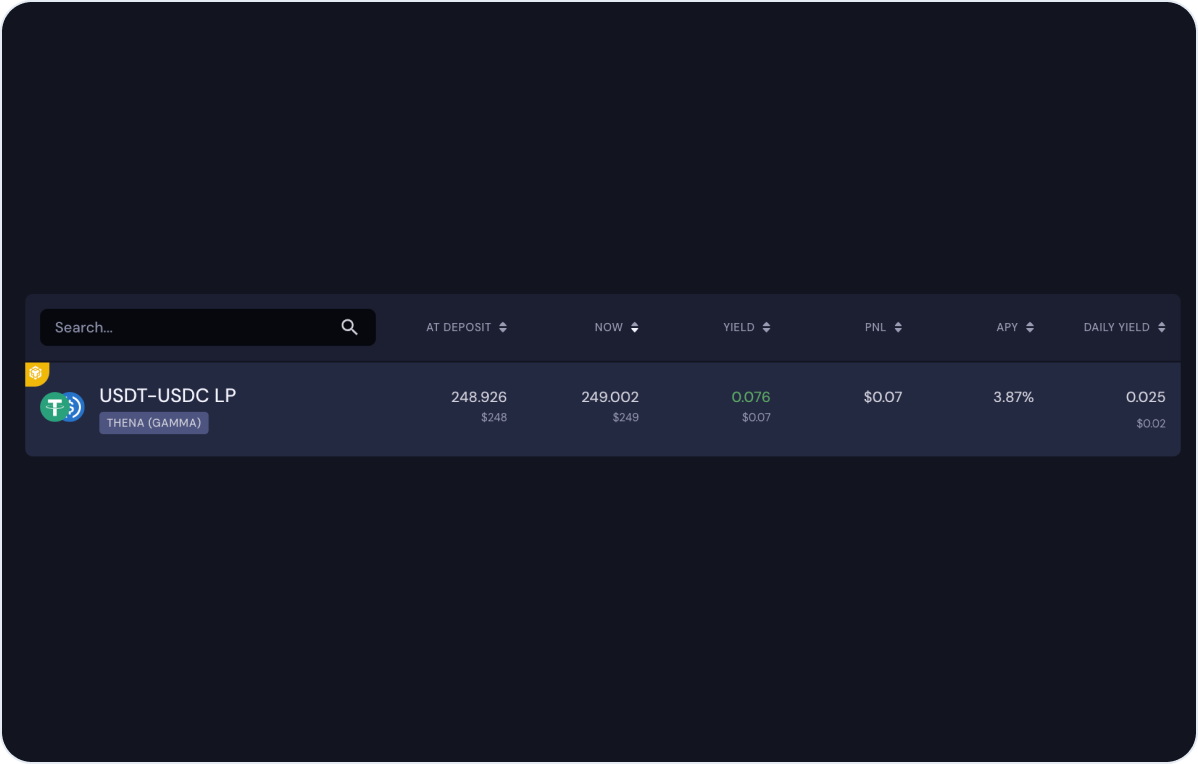Select the $0.07 under yield
The height and width of the screenshot is (764, 1198).
[x=756, y=417]
